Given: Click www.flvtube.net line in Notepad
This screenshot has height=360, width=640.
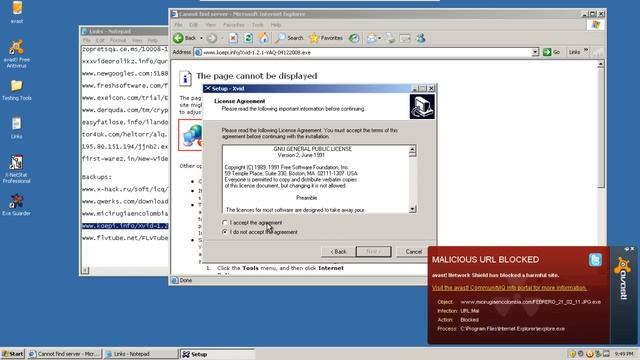Looking at the screenshot, I should point(124,238).
